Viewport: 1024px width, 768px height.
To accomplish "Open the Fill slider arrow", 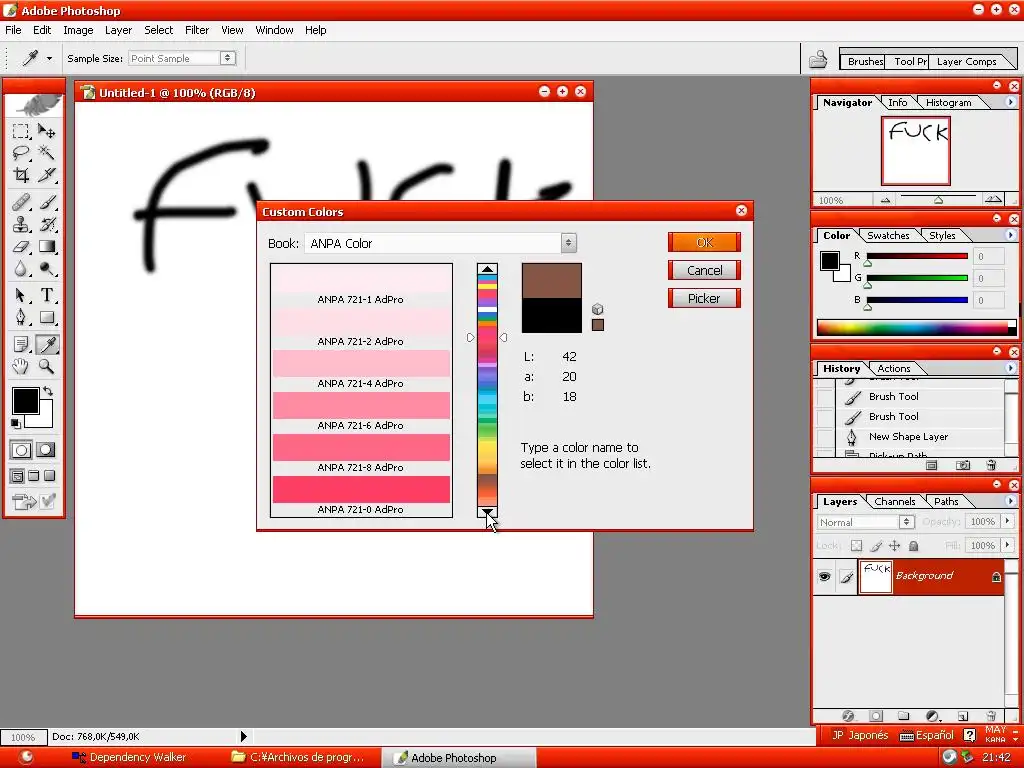I will pyautogui.click(x=1008, y=545).
